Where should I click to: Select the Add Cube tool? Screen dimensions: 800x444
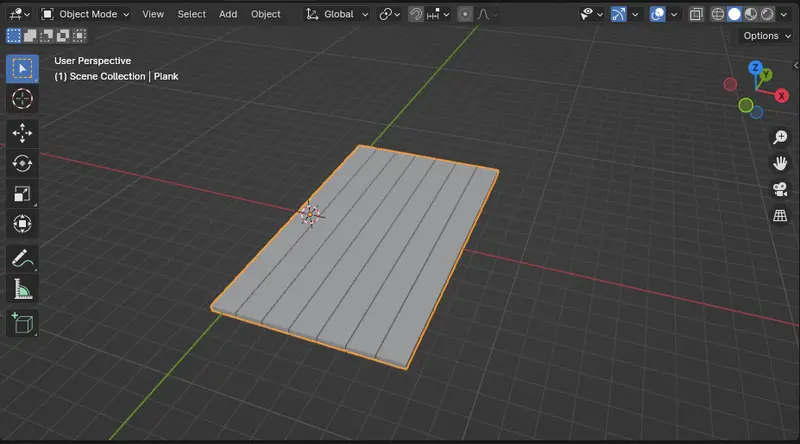22,322
